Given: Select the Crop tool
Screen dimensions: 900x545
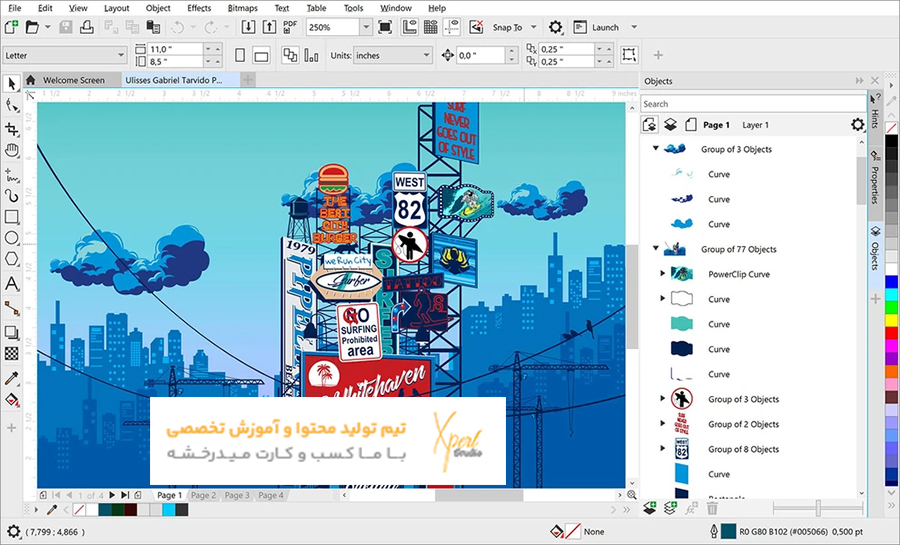Looking at the screenshot, I should pos(11,129).
